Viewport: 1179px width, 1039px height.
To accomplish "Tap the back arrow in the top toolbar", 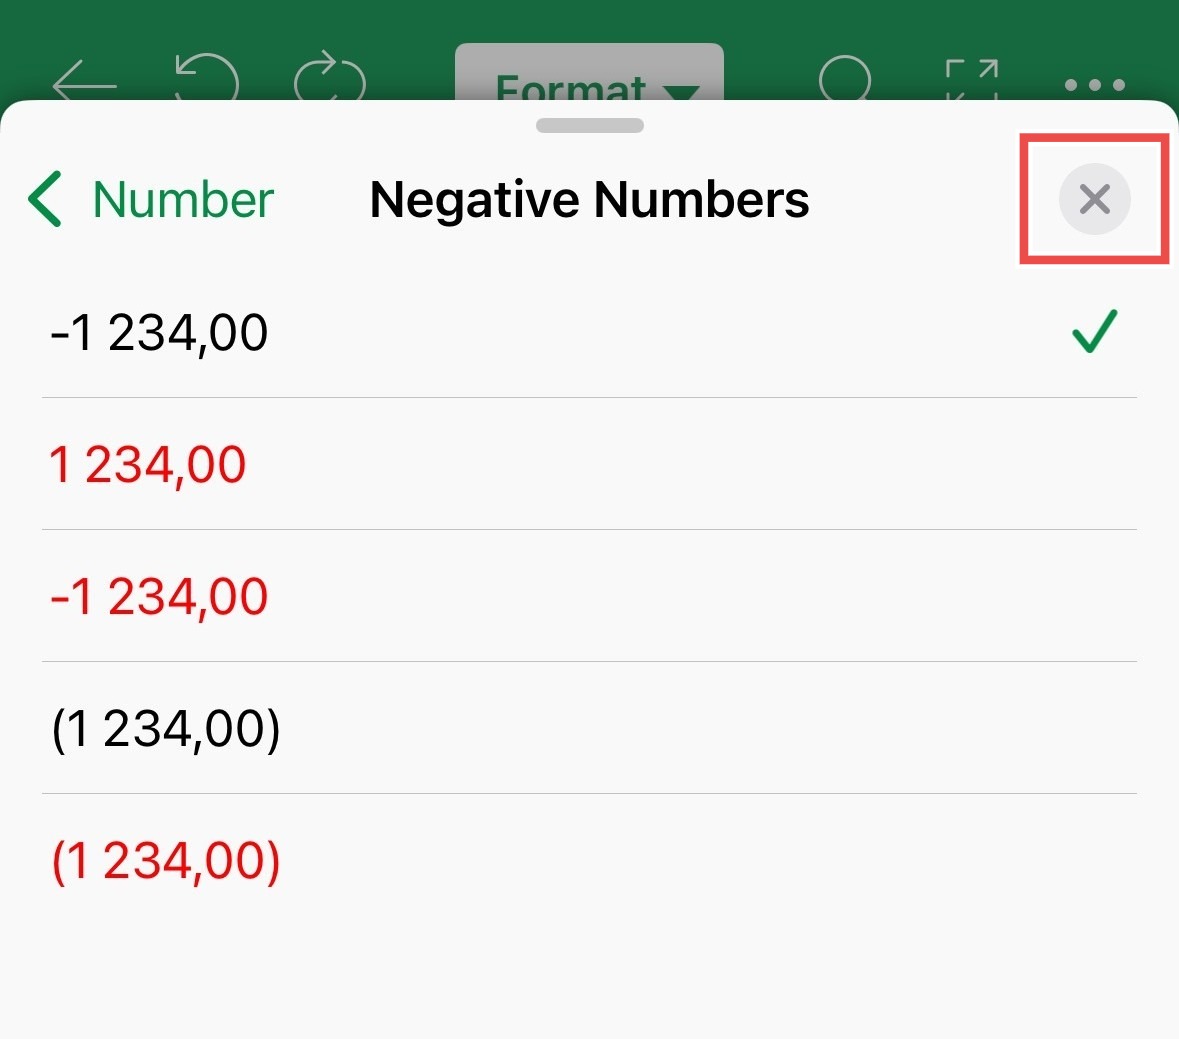I will pyautogui.click(x=84, y=80).
